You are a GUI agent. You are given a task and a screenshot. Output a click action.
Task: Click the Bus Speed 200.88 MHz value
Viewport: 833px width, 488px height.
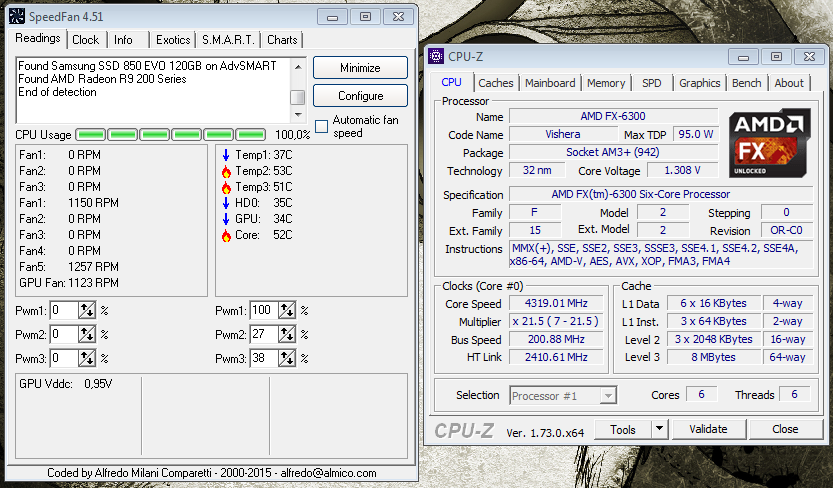(556, 339)
